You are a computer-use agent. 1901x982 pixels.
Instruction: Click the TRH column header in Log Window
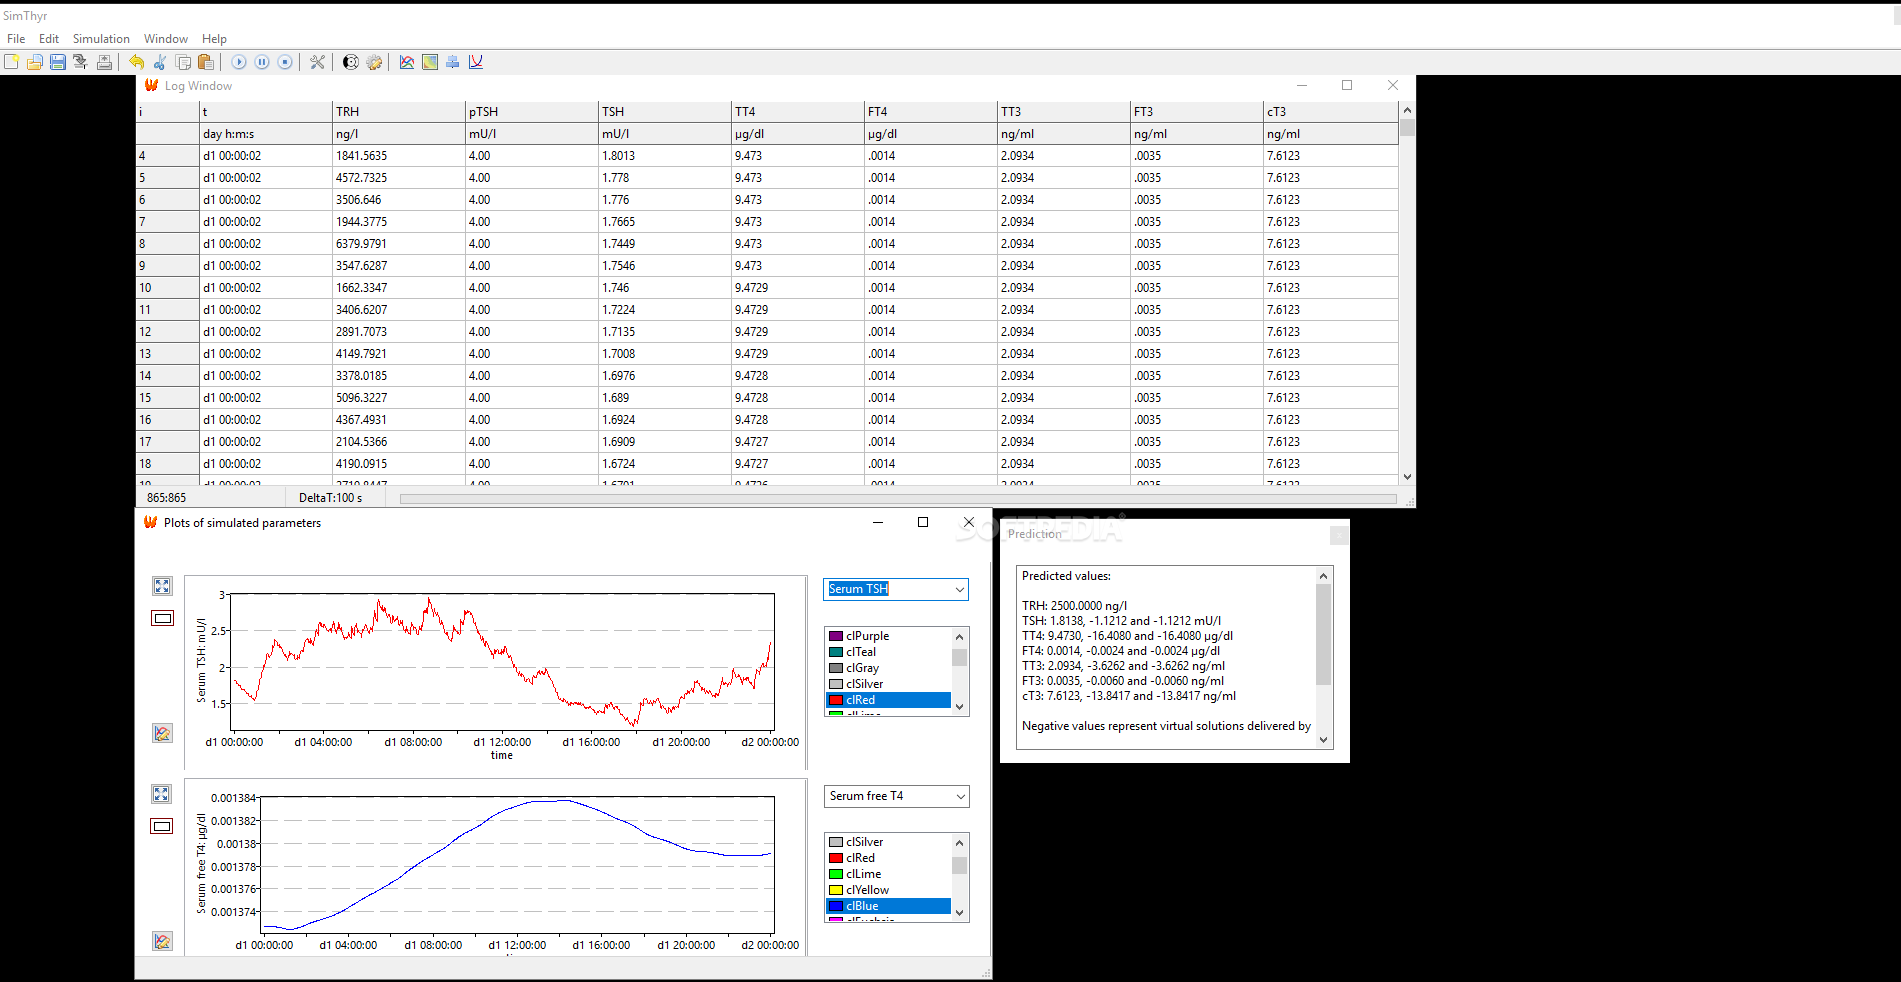coord(399,112)
